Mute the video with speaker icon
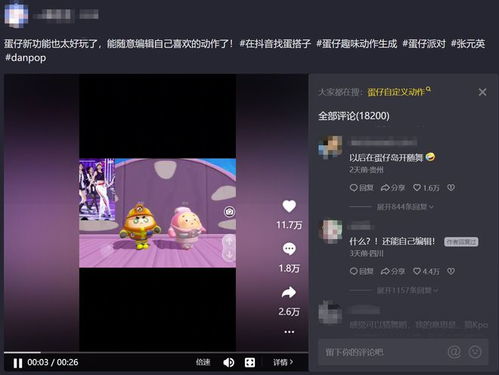499x375 pixels. point(229,362)
